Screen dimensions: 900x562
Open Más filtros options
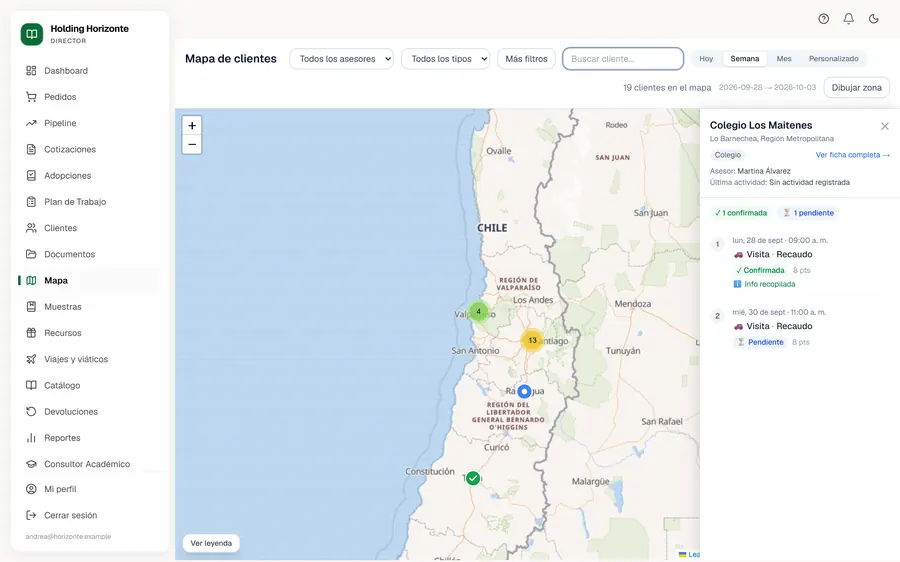tap(526, 59)
